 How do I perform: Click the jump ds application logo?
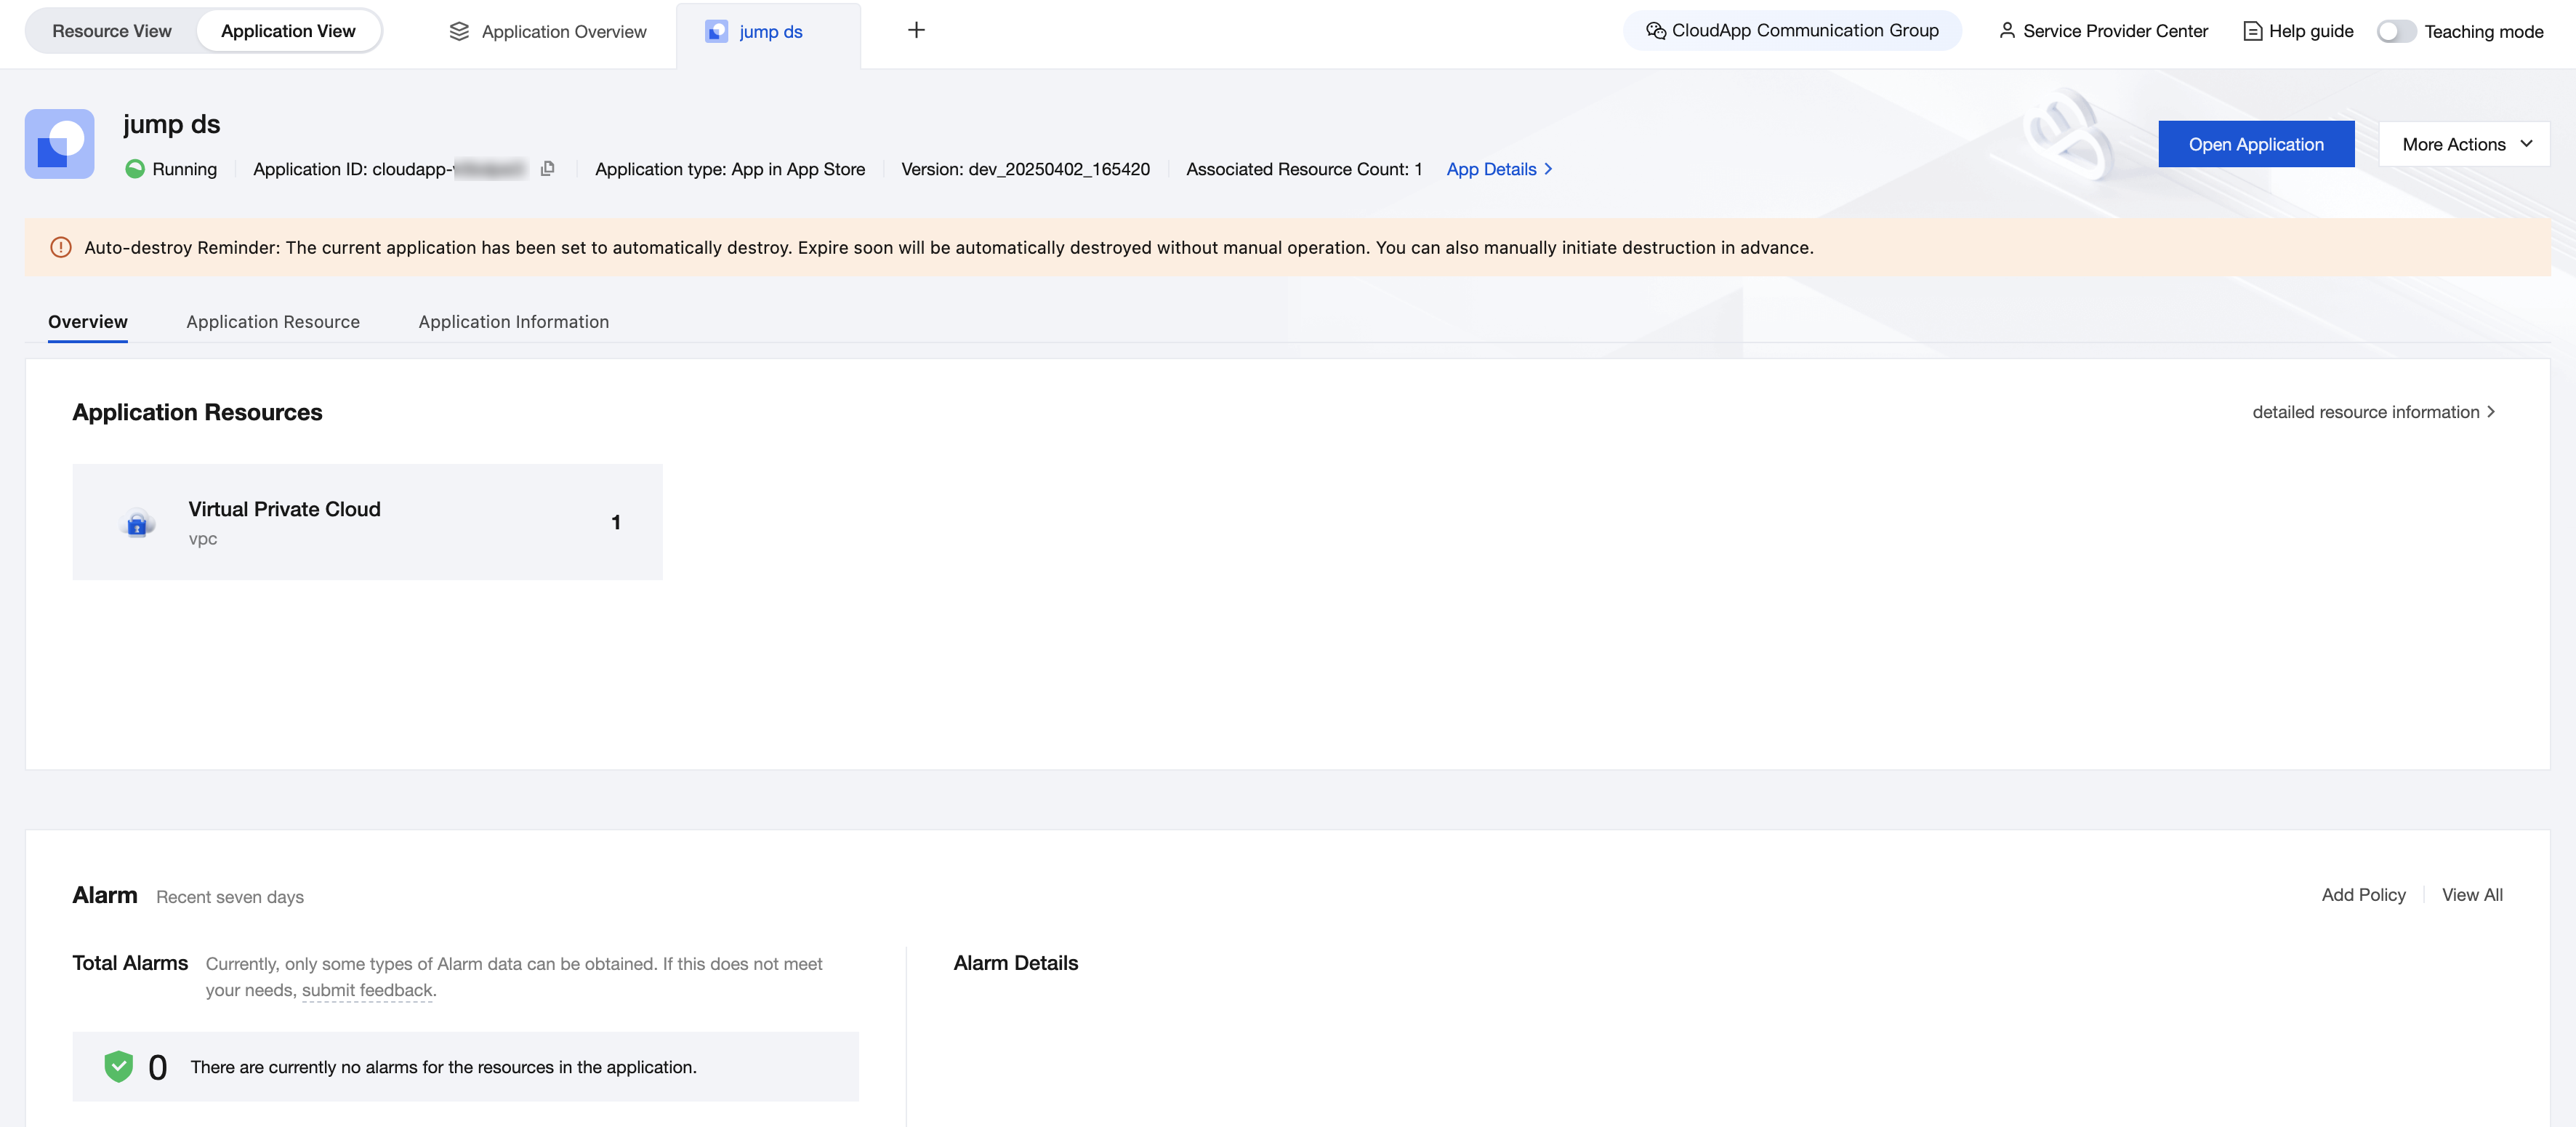point(60,144)
